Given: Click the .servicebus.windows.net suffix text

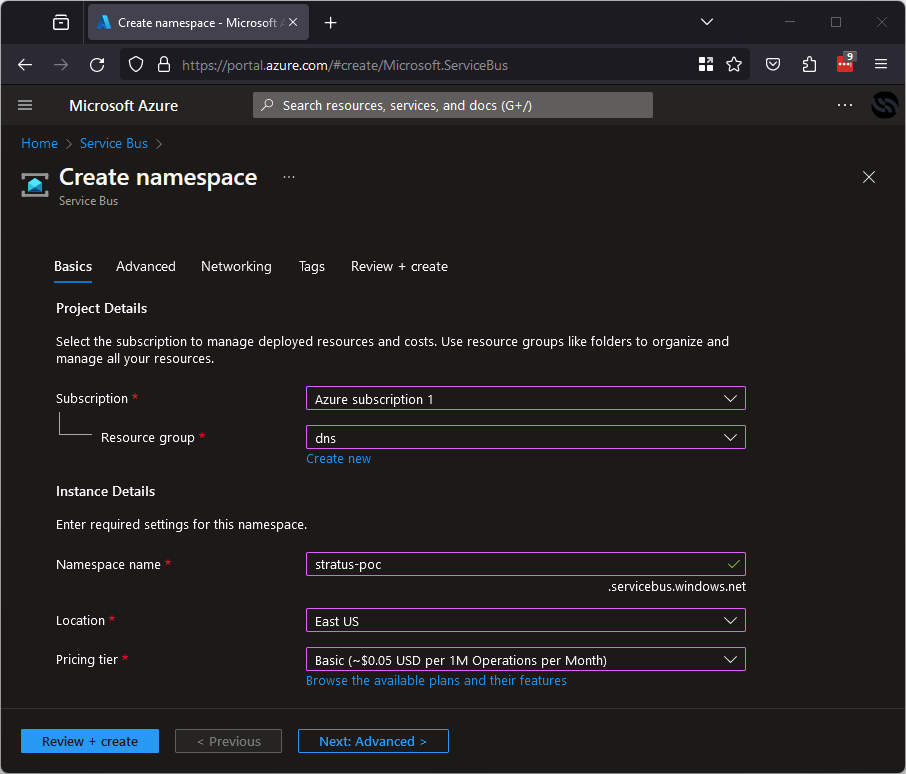Looking at the screenshot, I should [677, 587].
